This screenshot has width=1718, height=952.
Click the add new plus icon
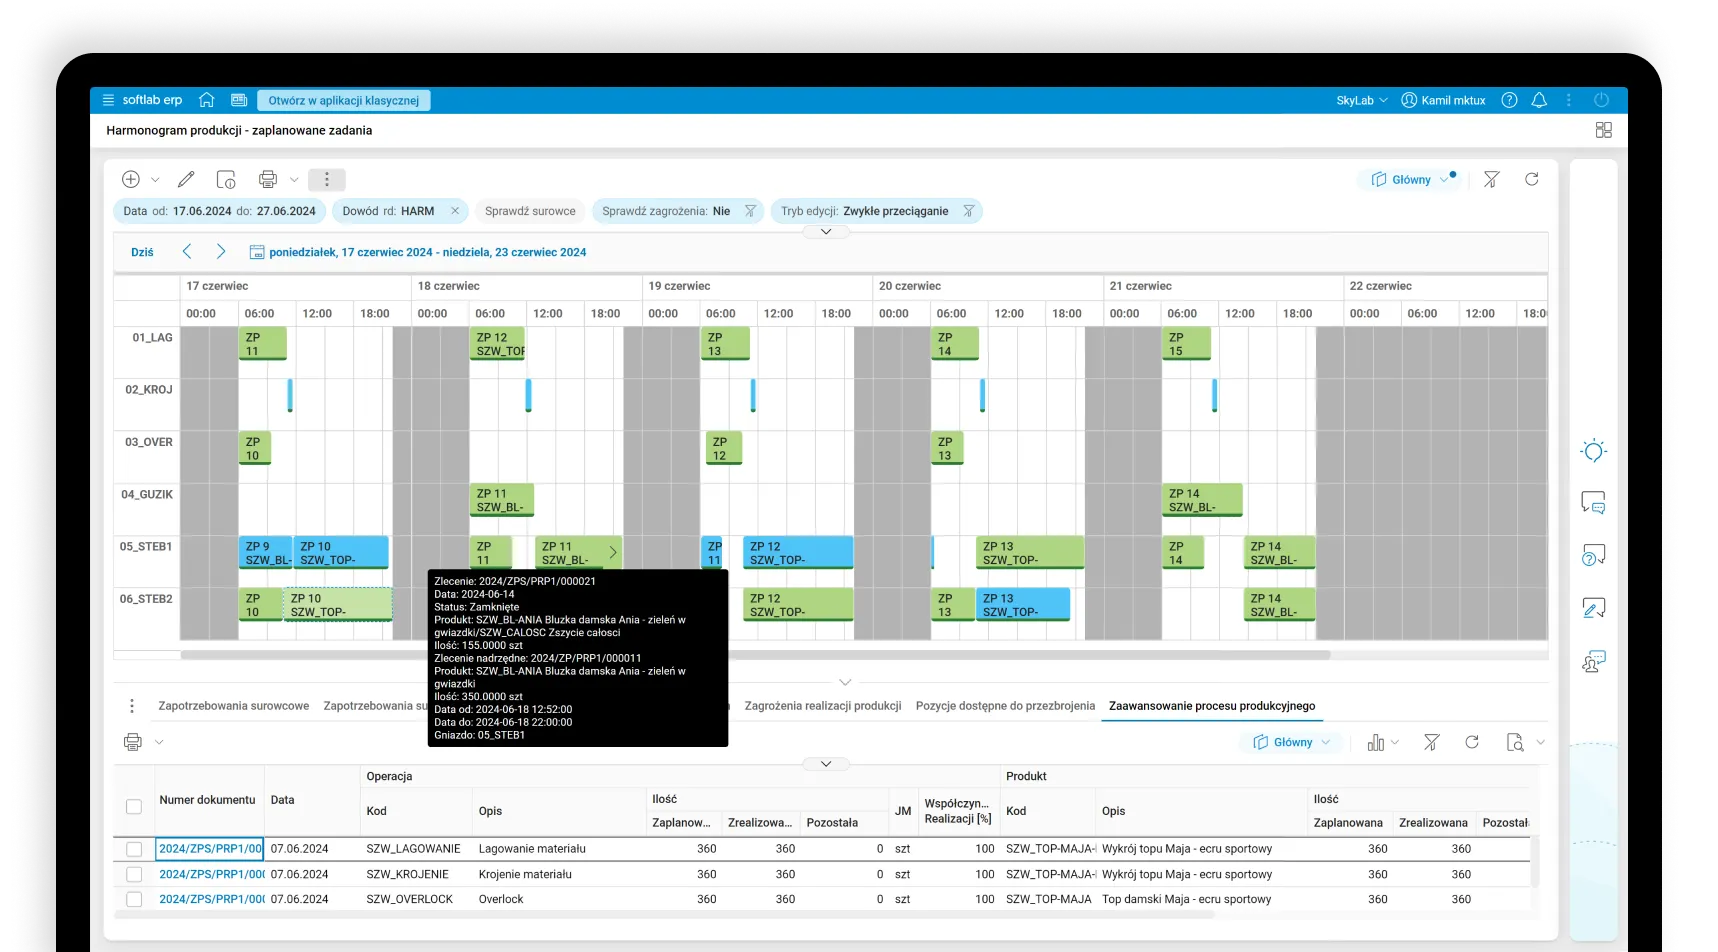pyautogui.click(x=131, y=180)
